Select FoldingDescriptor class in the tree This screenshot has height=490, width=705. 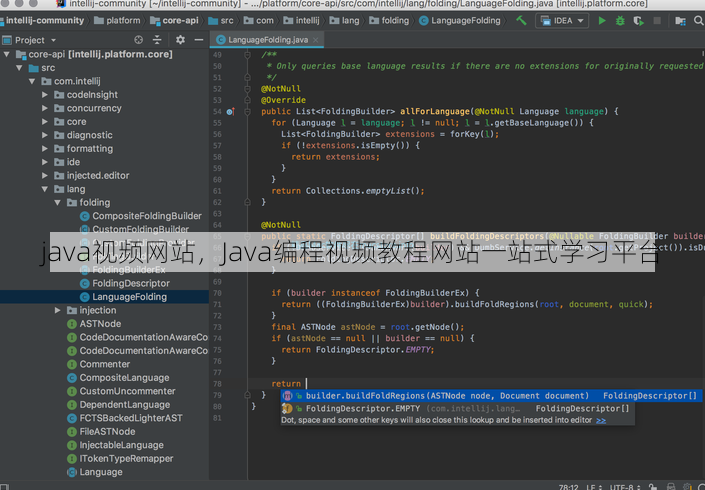125,284
